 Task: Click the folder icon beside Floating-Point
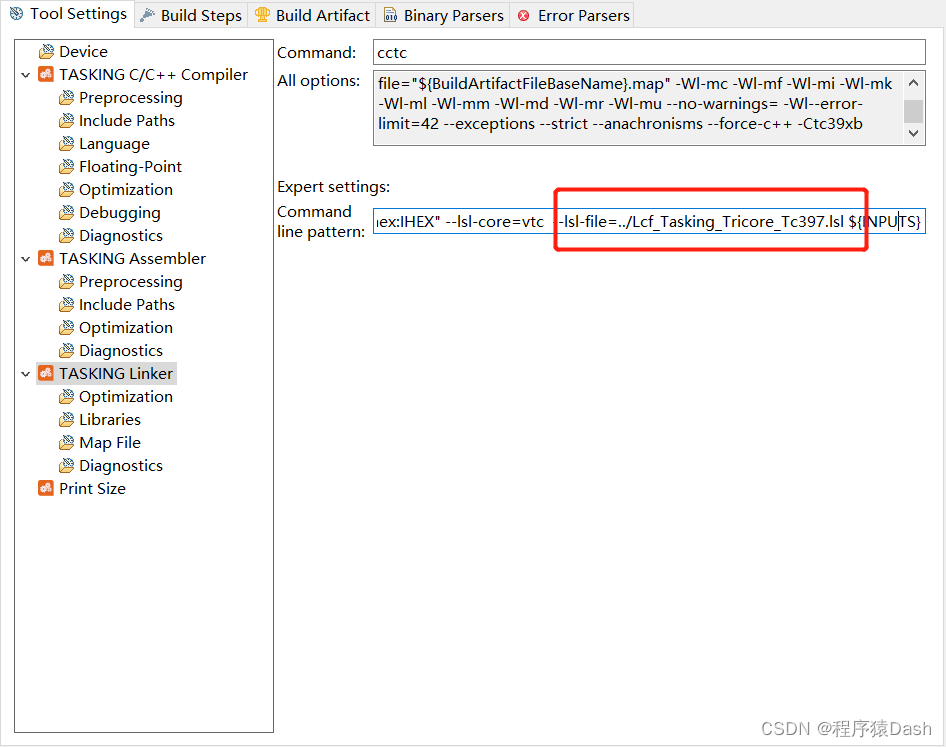(65, 166)
